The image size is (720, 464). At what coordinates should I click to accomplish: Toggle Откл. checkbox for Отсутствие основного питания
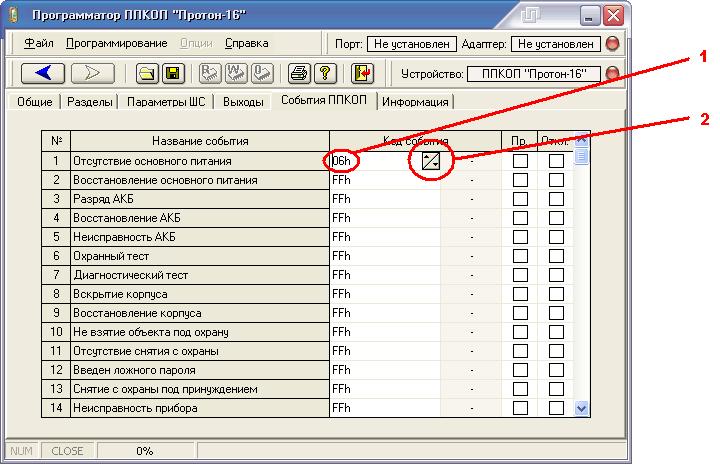coord(556,161)
